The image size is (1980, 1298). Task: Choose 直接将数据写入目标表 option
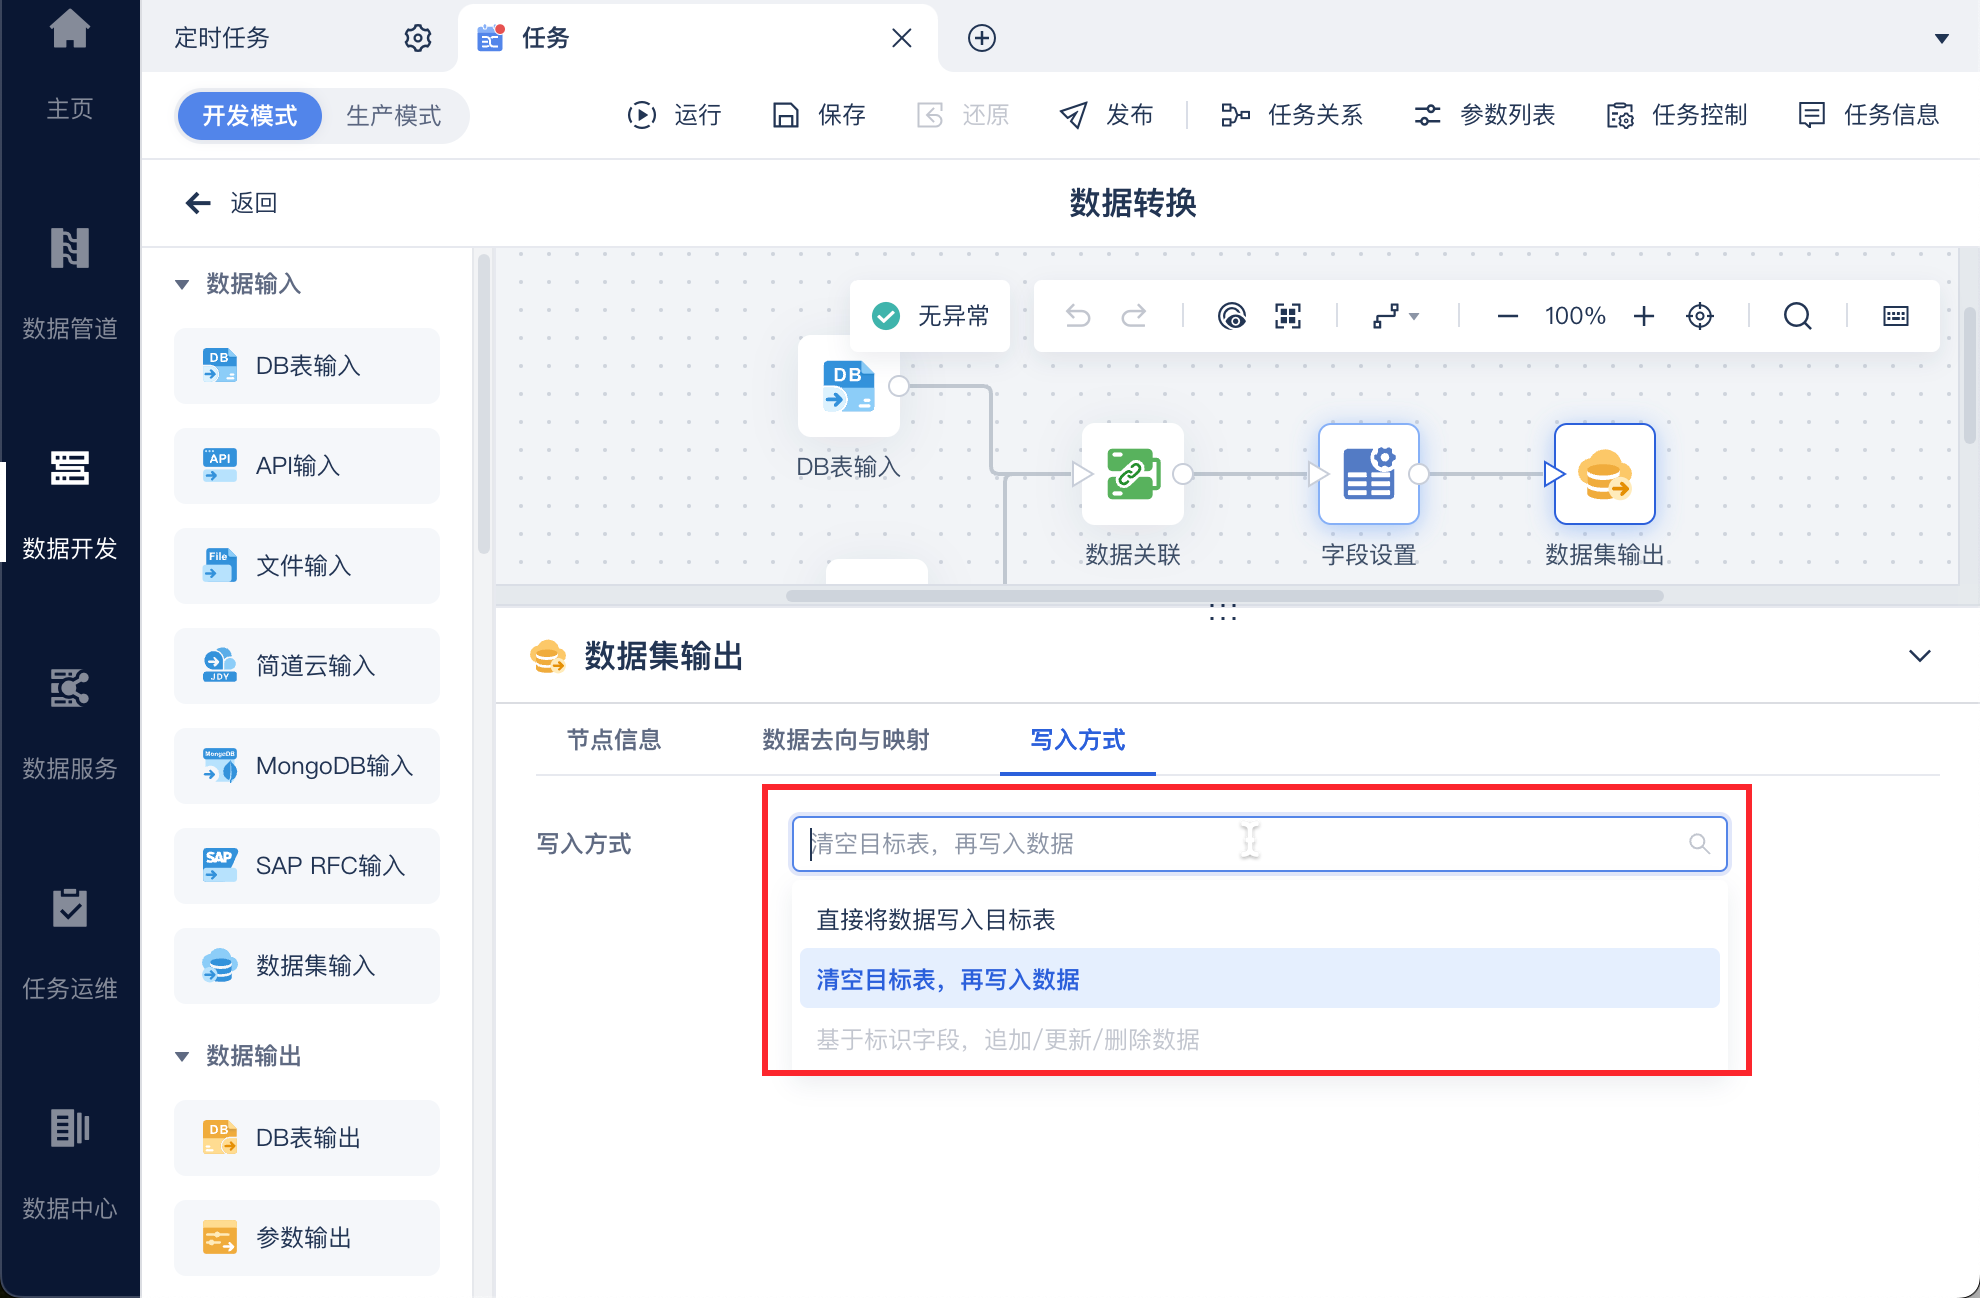(x=935, y=919)
